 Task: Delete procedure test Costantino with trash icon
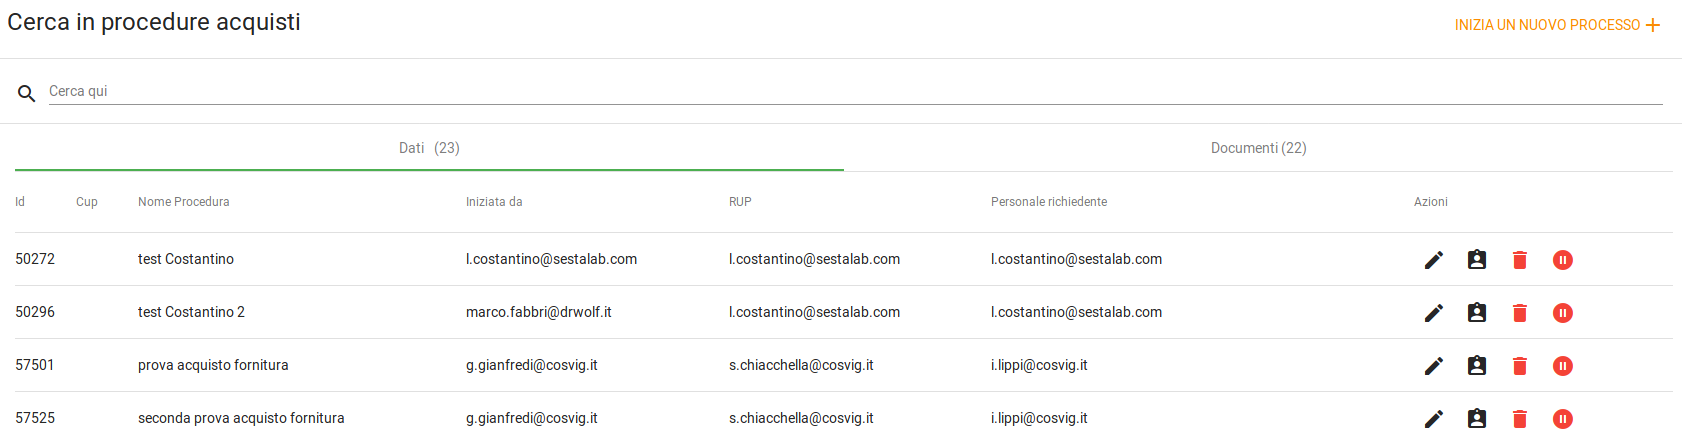click(x=1520, y=260)
